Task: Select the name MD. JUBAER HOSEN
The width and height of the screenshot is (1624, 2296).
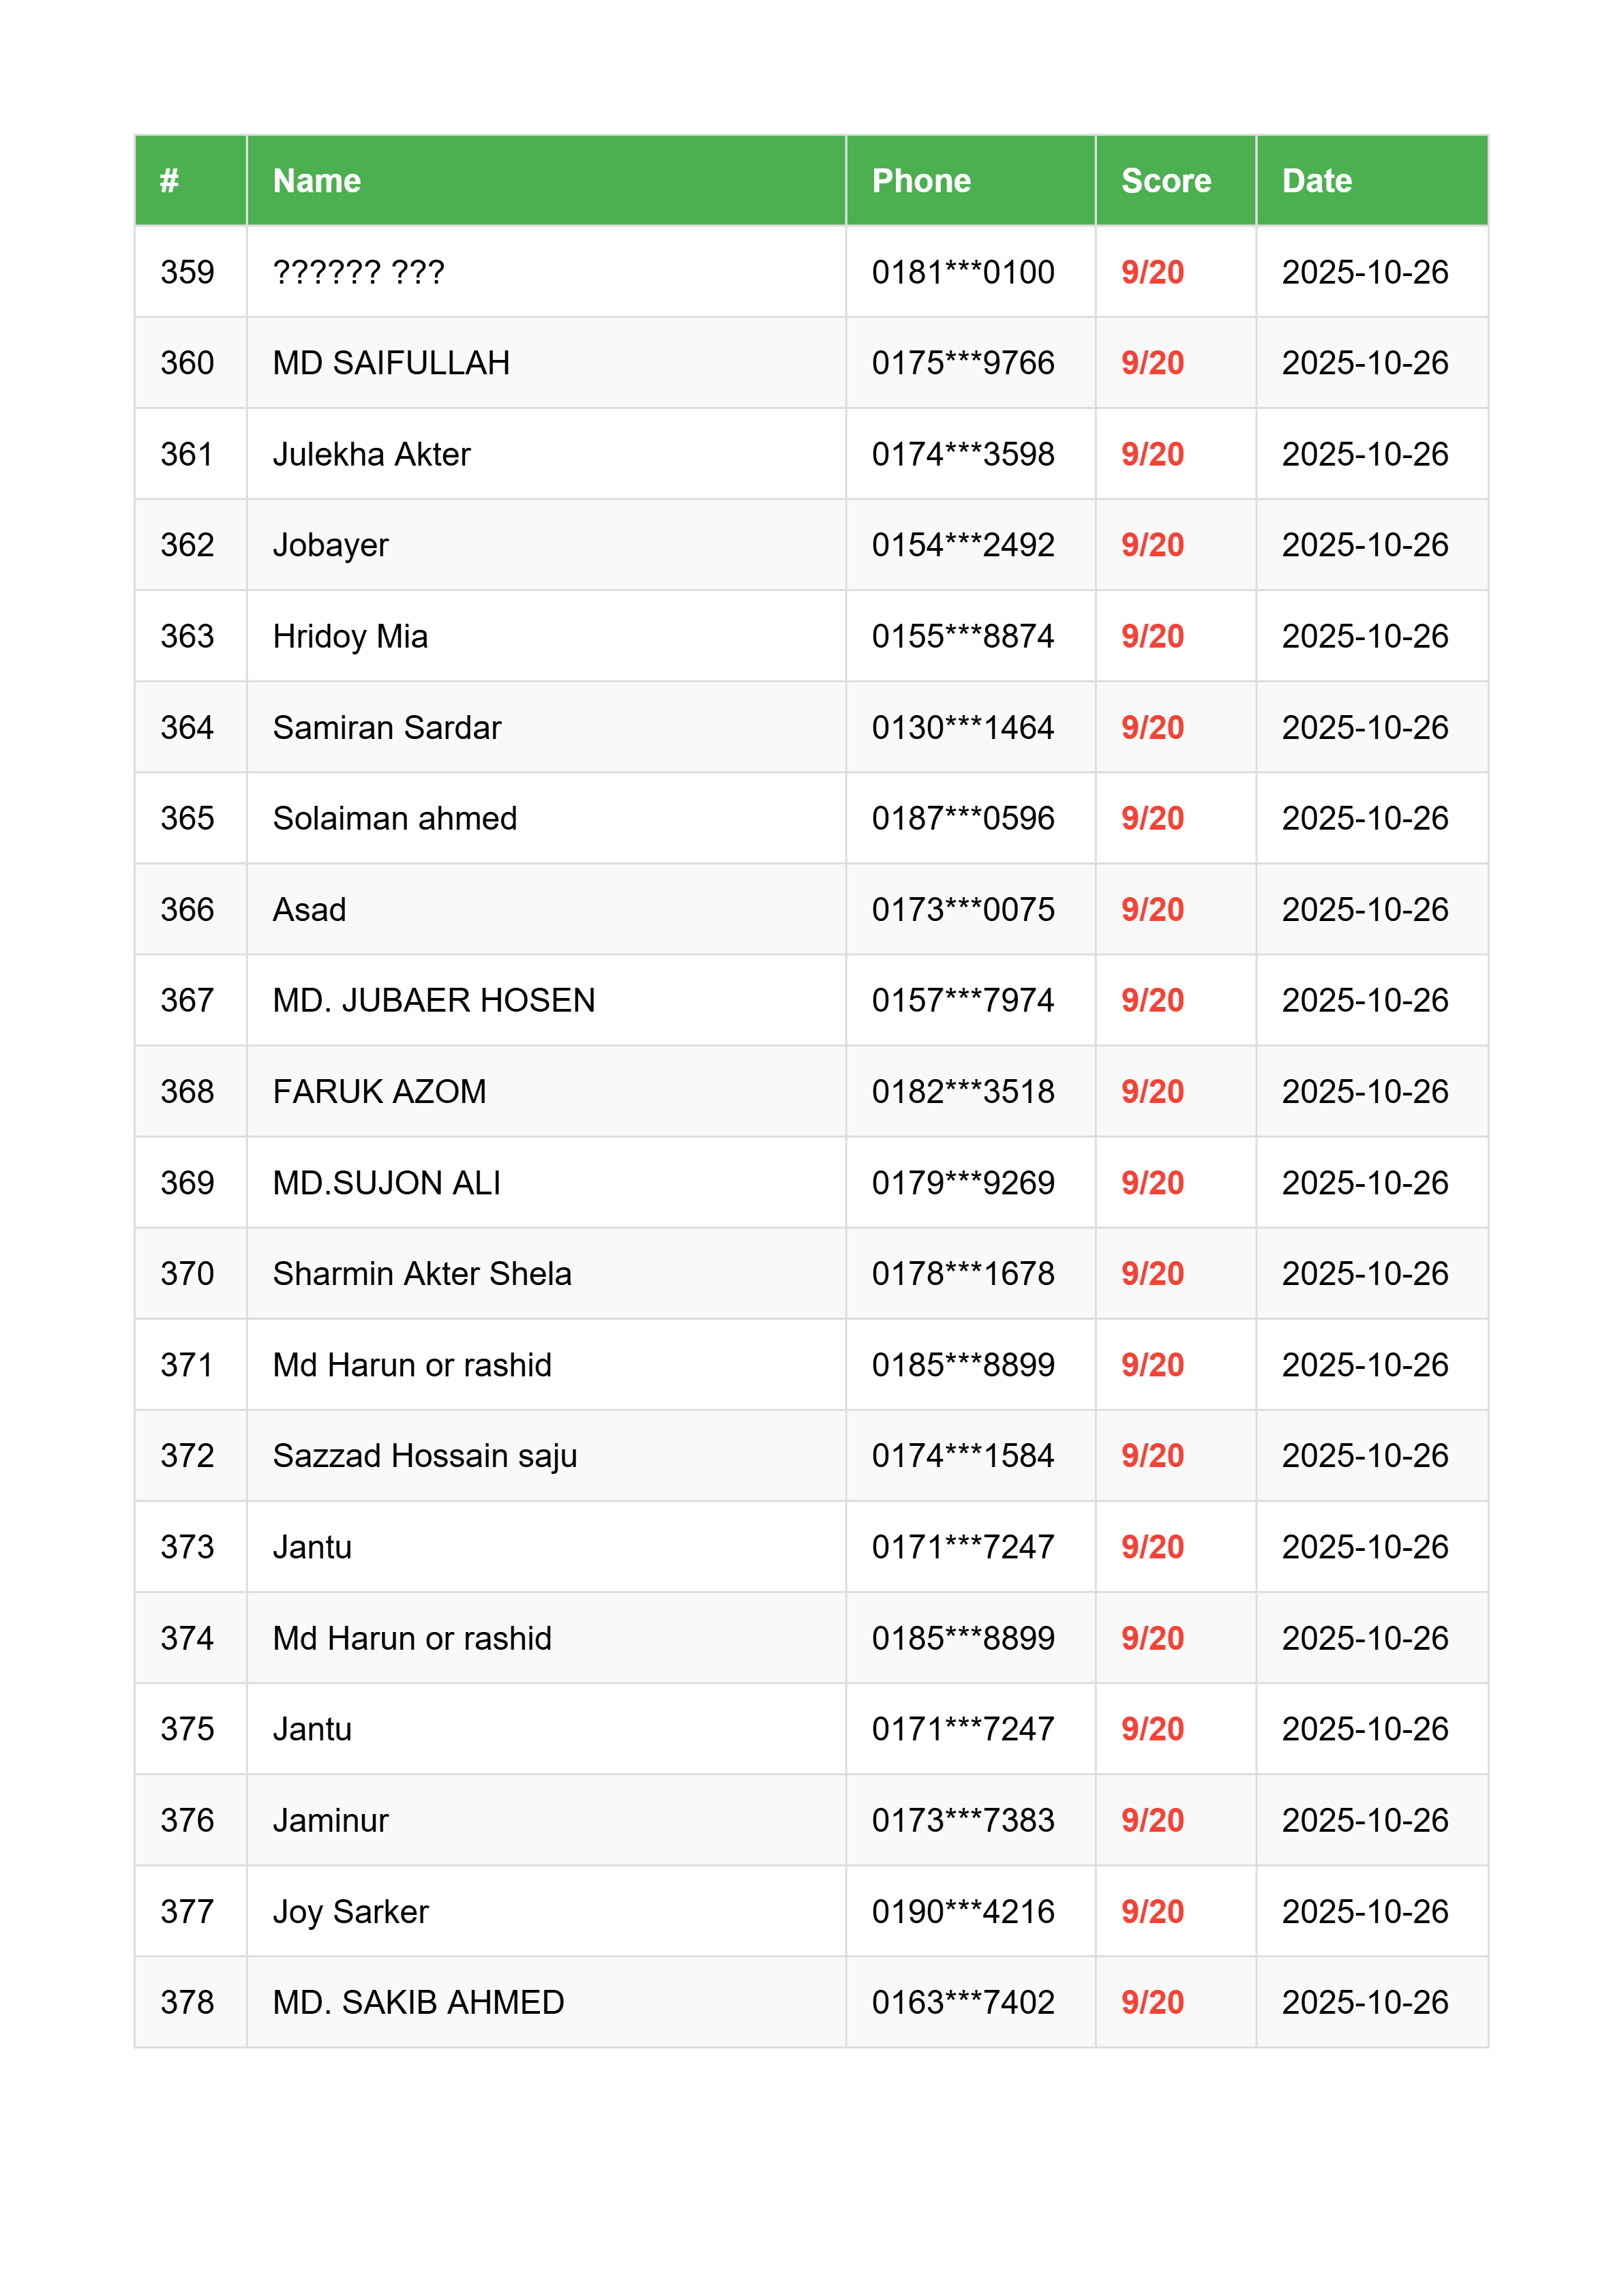Action: (x=433, y=1001)
